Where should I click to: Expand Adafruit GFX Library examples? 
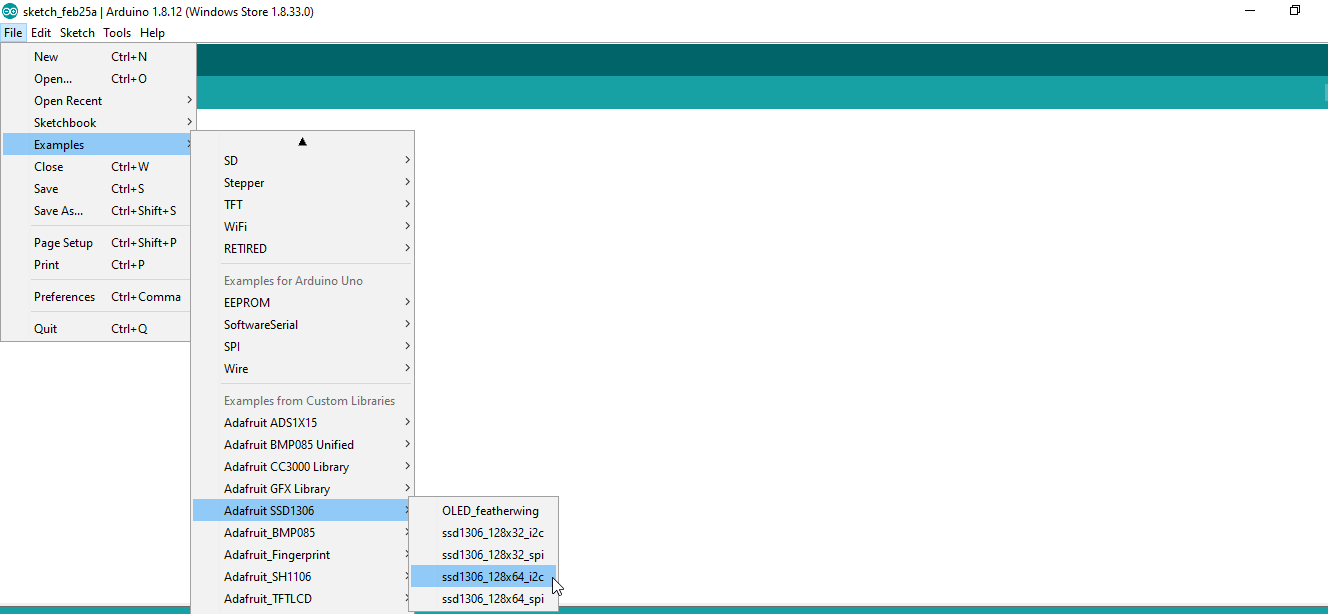point(302,489)
